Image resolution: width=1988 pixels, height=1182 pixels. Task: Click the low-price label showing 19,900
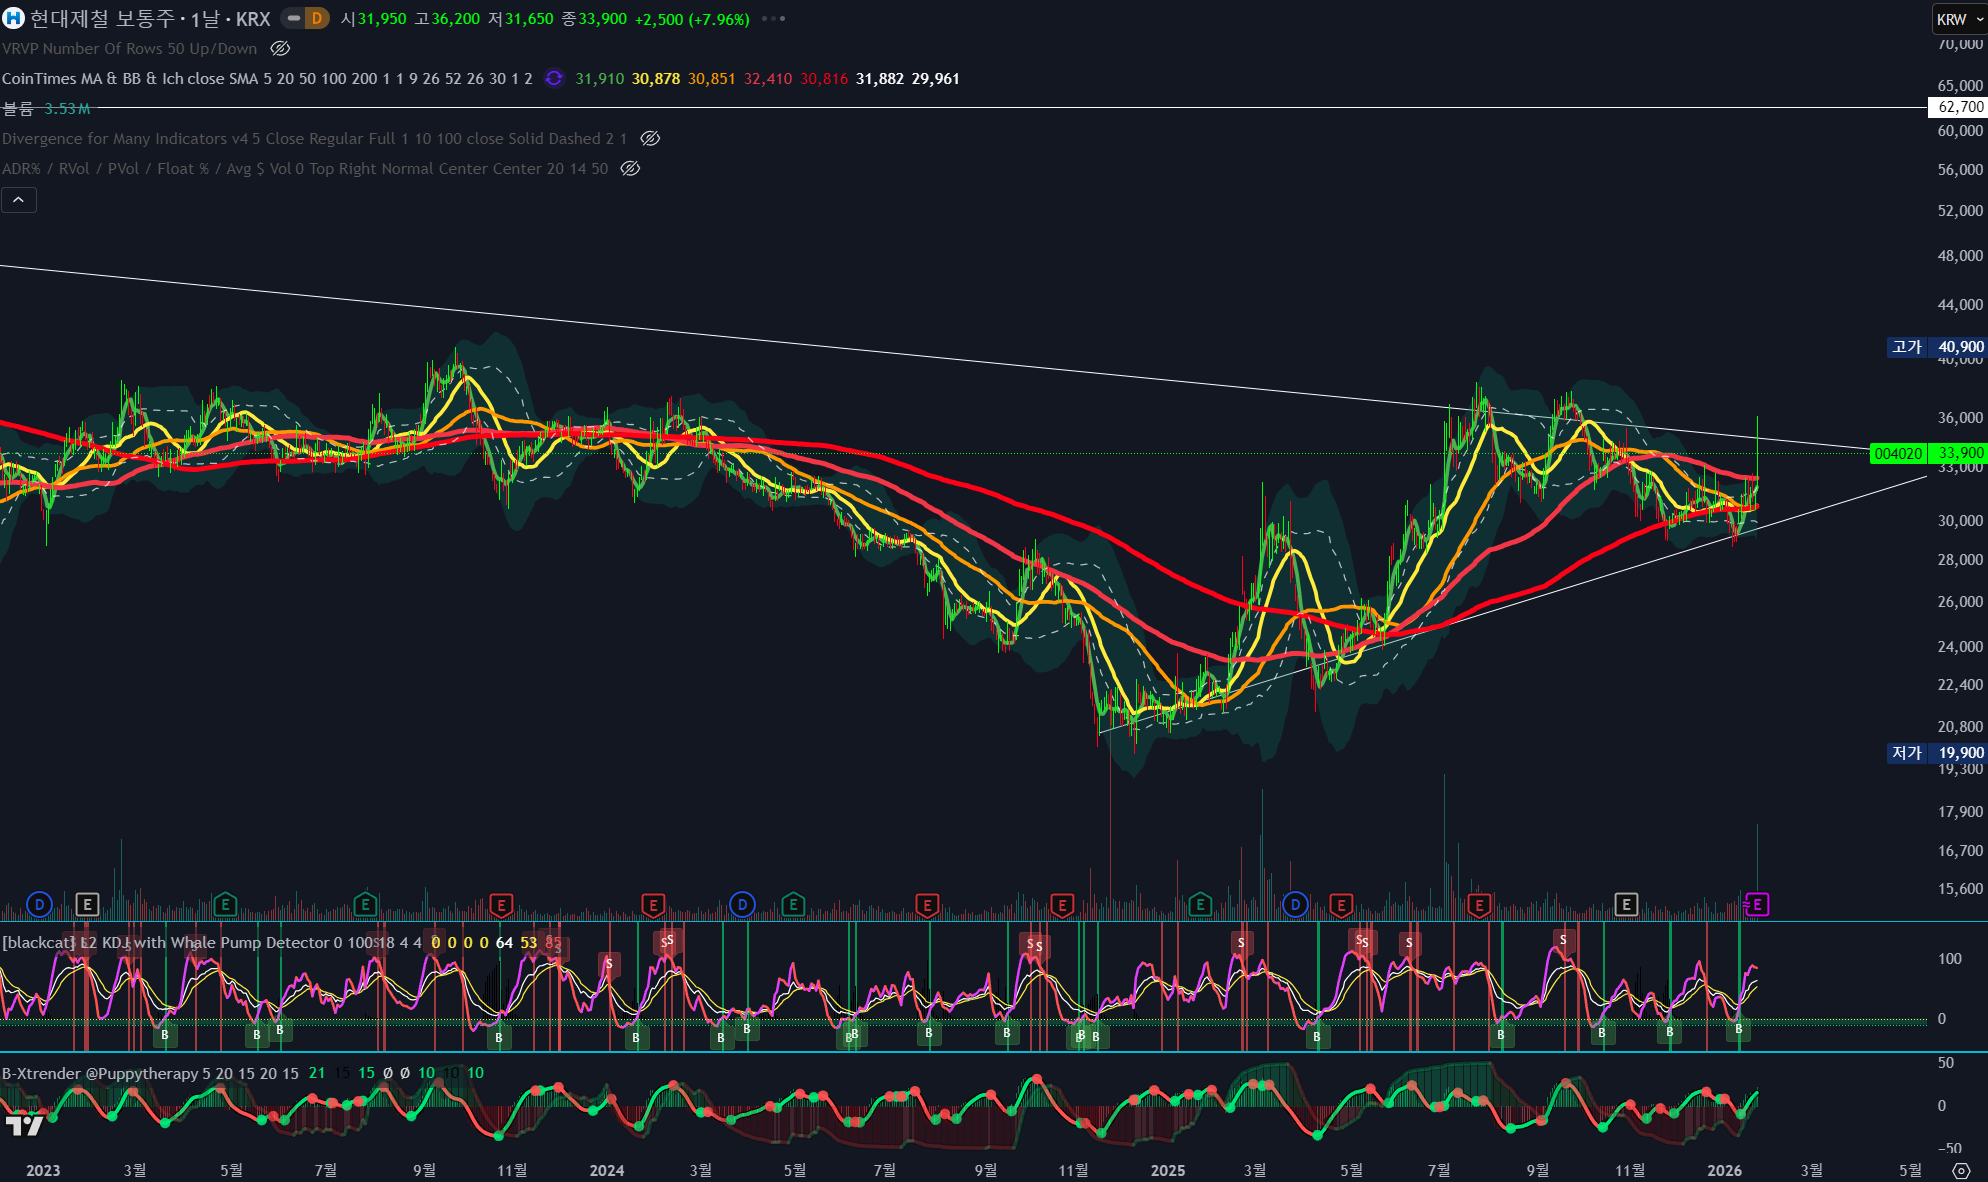(1936, 753)
